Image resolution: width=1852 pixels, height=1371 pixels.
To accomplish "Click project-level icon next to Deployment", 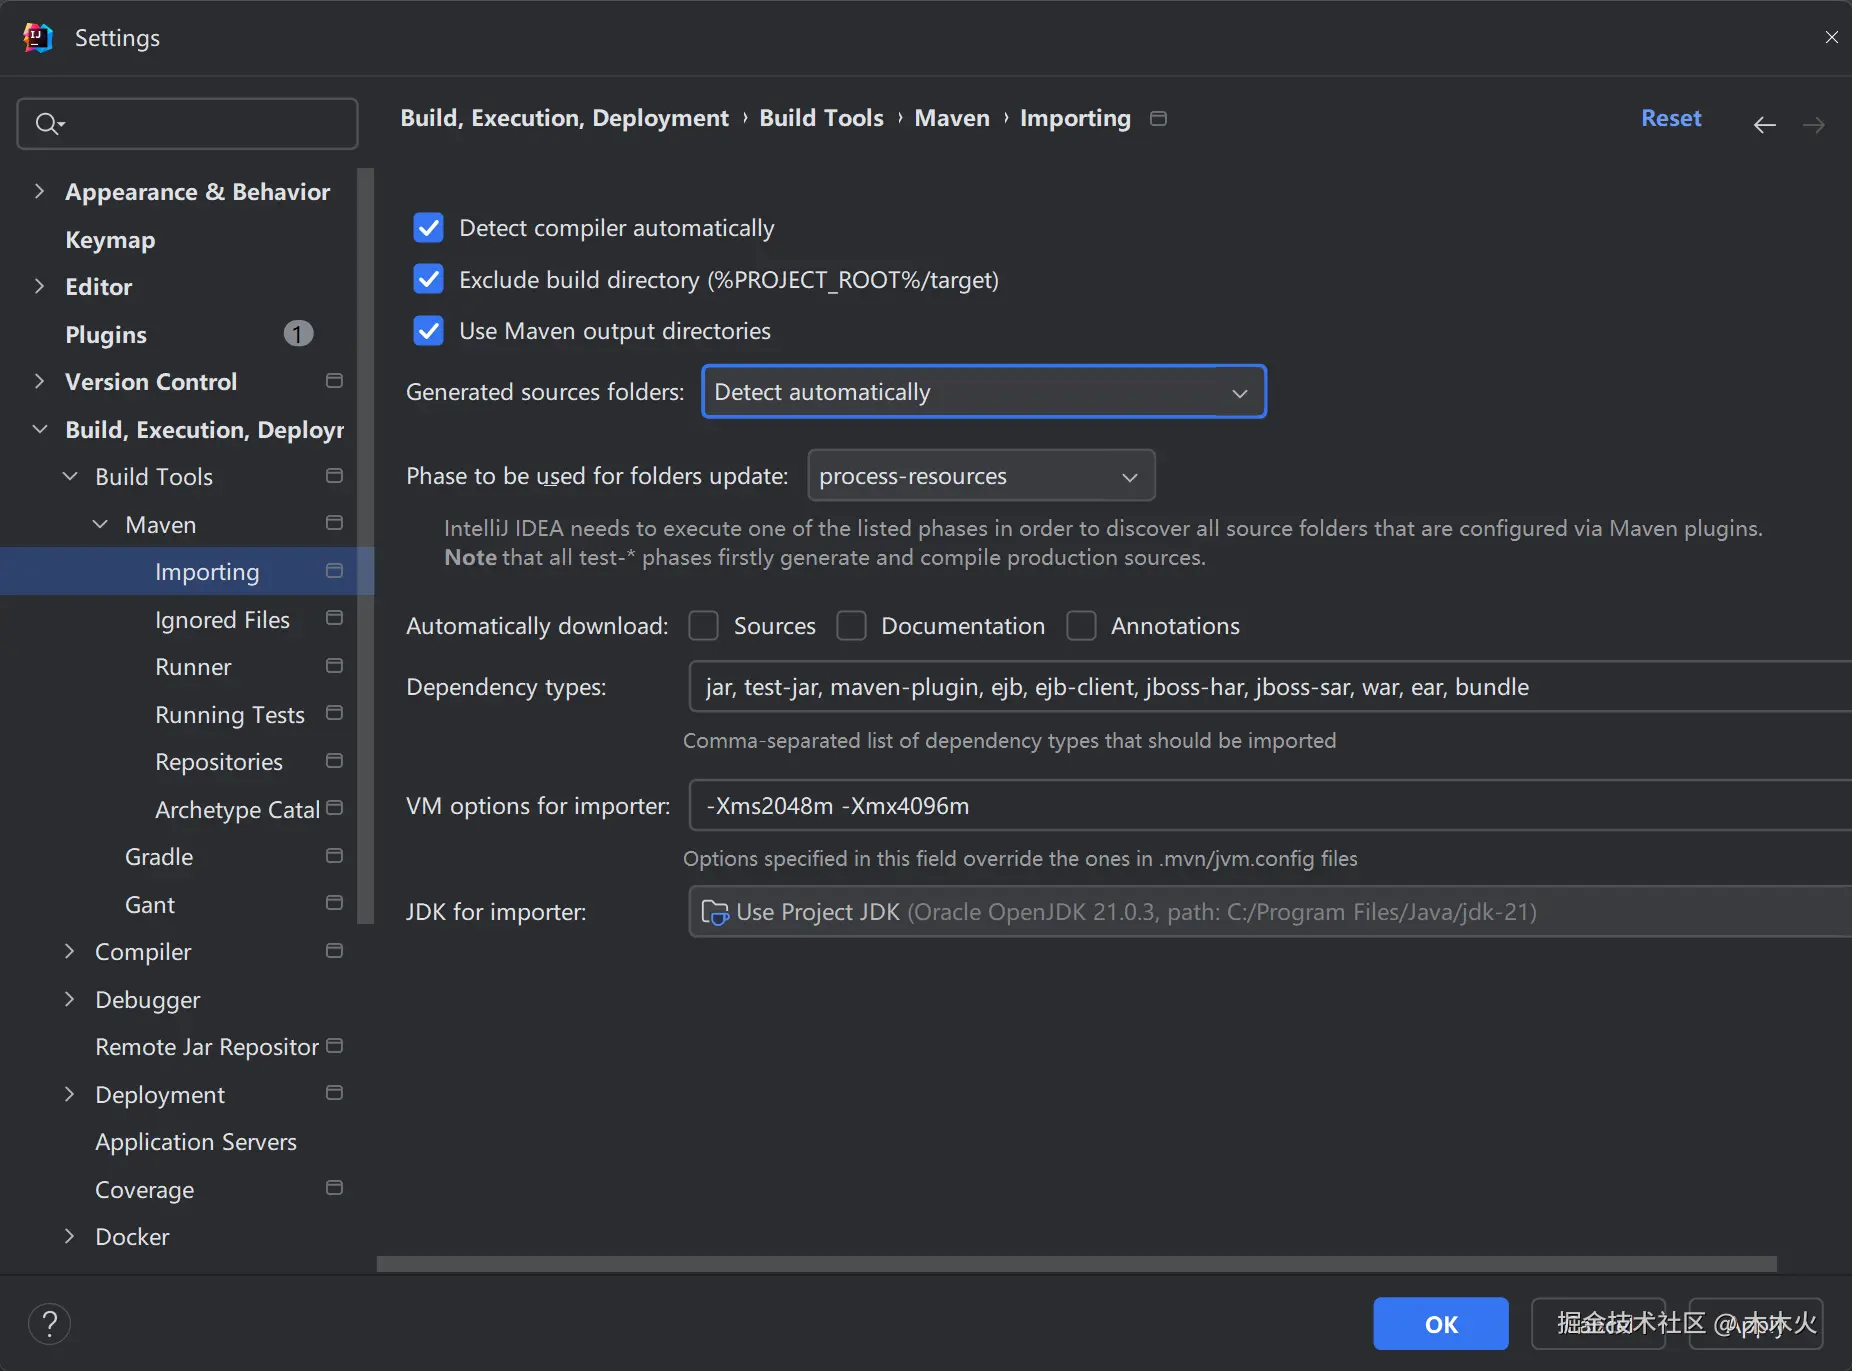I will pos(334,1093).
